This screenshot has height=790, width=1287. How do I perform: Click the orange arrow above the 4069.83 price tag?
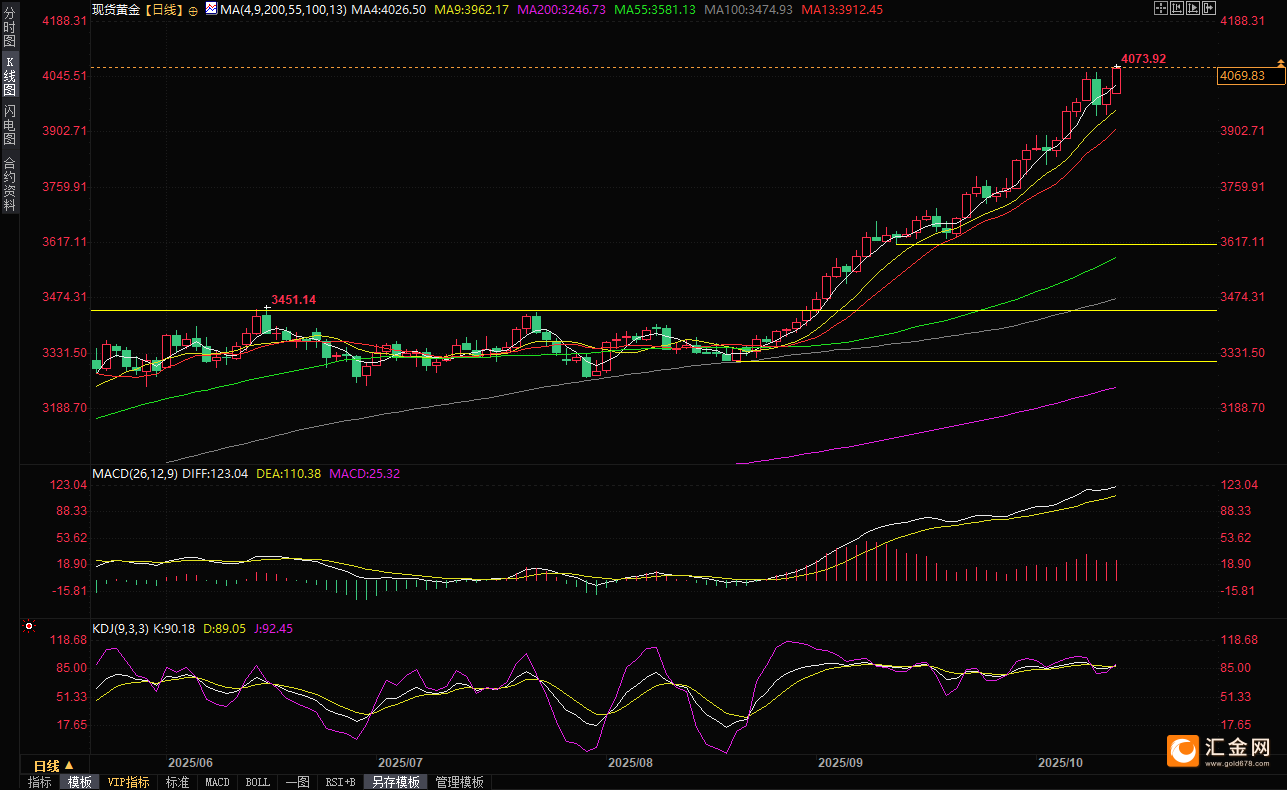click(x=1281, y=64)
